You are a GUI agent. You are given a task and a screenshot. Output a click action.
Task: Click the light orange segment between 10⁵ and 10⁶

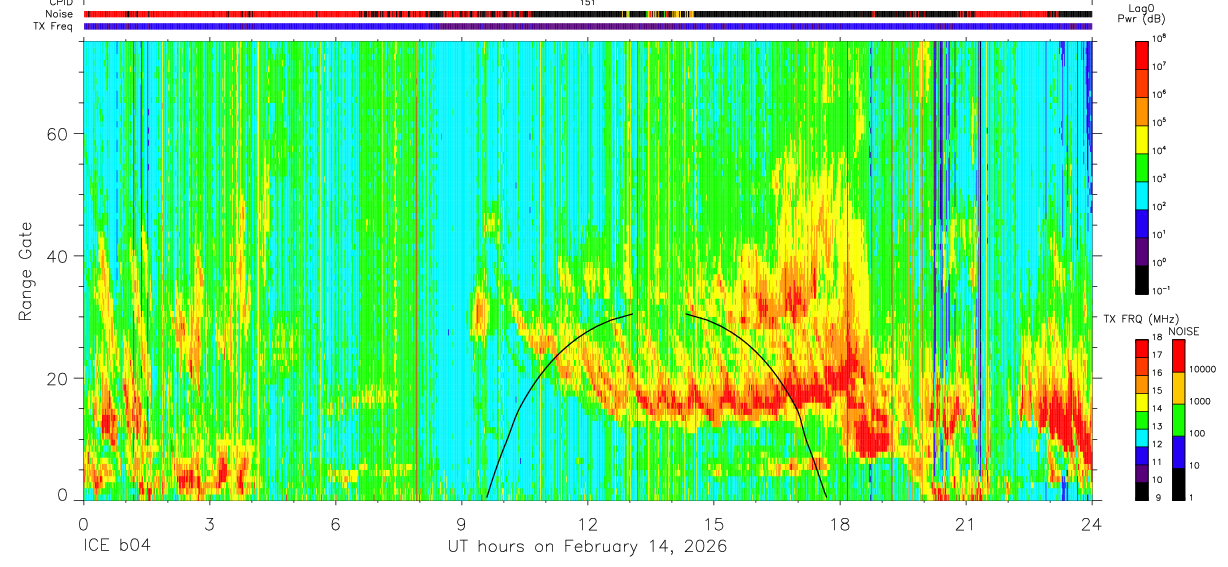click(x=1142, y=112)
